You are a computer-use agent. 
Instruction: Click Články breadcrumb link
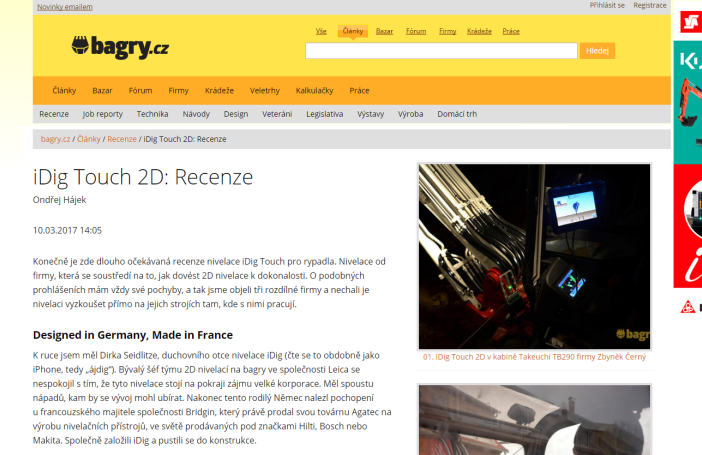(x=89, y=139)
